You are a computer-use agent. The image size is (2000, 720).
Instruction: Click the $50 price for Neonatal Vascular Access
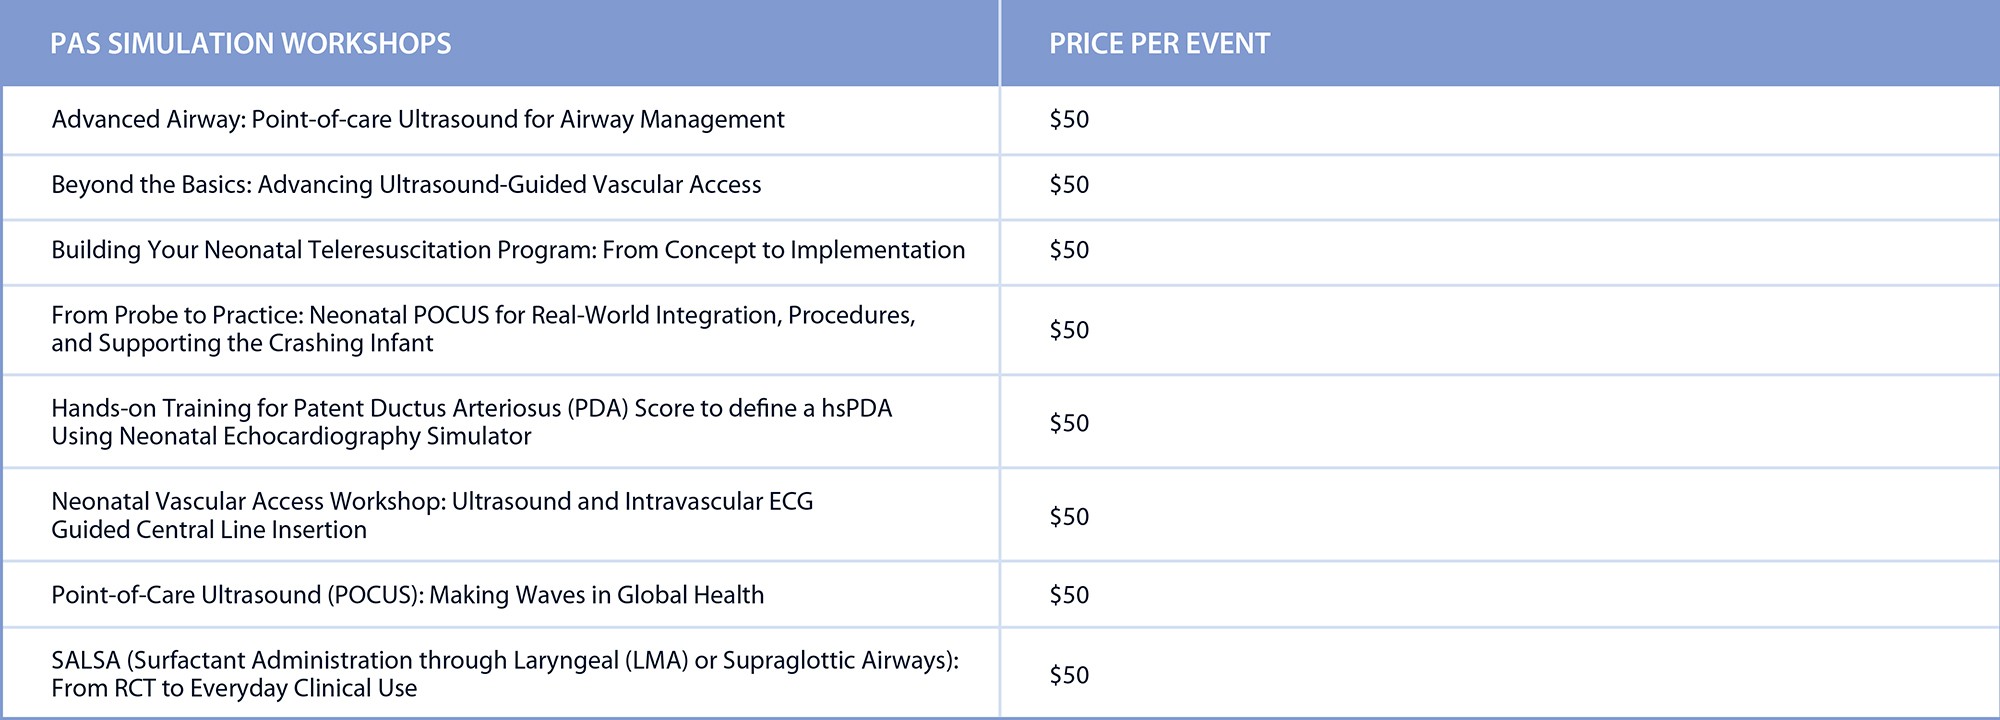1069,517
